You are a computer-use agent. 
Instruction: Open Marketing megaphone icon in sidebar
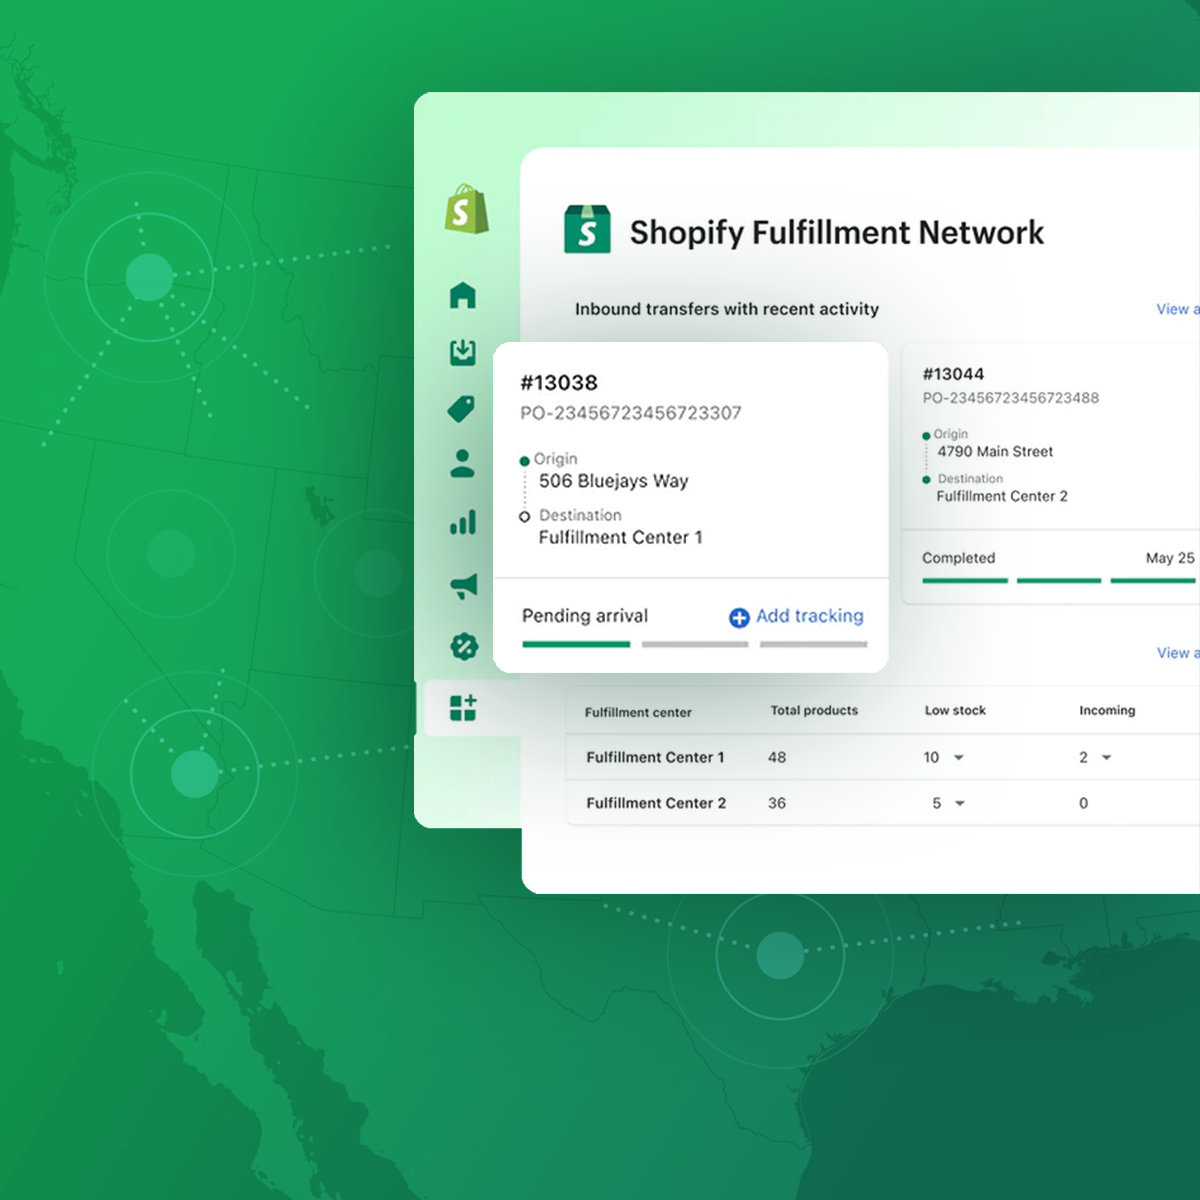(x=464, y=586)
